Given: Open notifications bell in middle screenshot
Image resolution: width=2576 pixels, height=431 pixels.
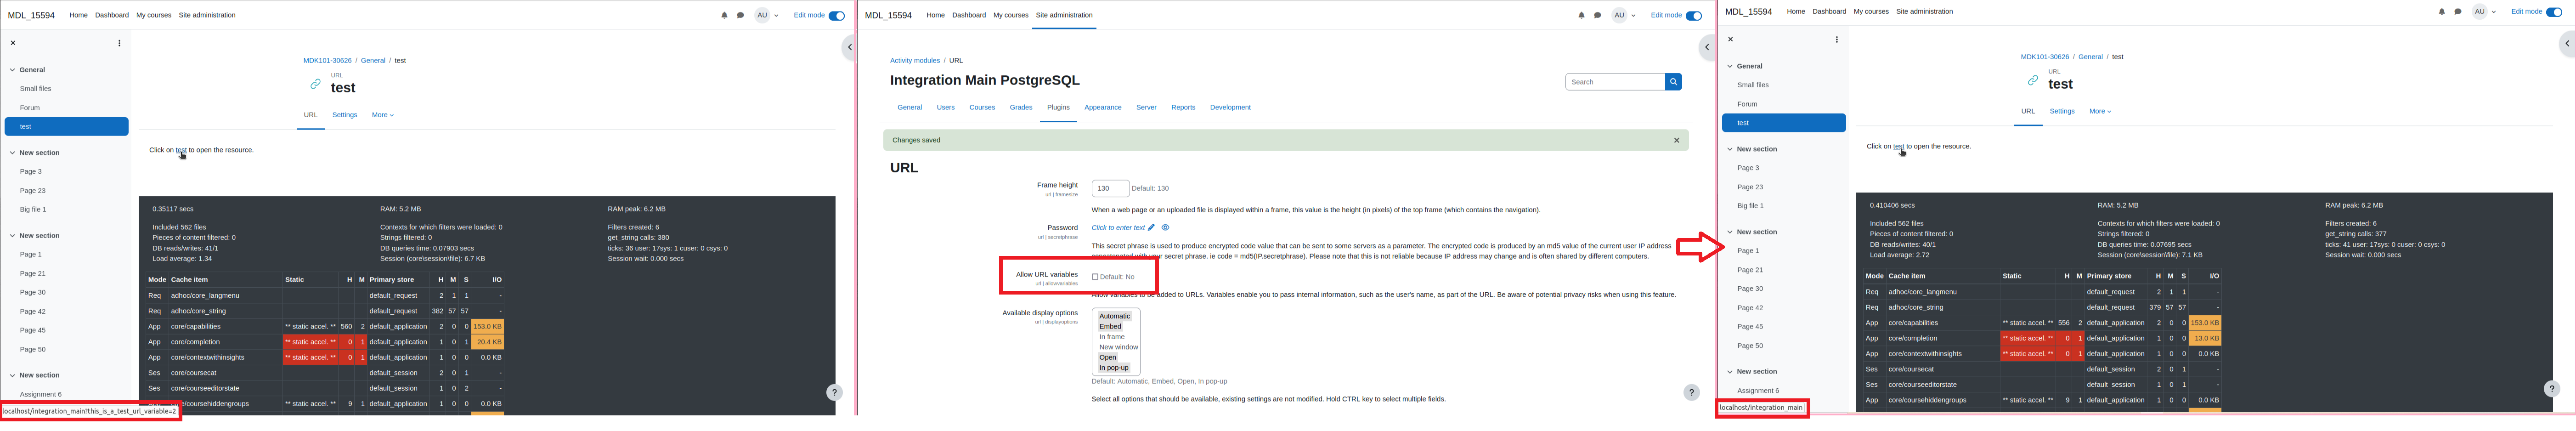Looking at the screenshot, I should [x=1581, y=15].
